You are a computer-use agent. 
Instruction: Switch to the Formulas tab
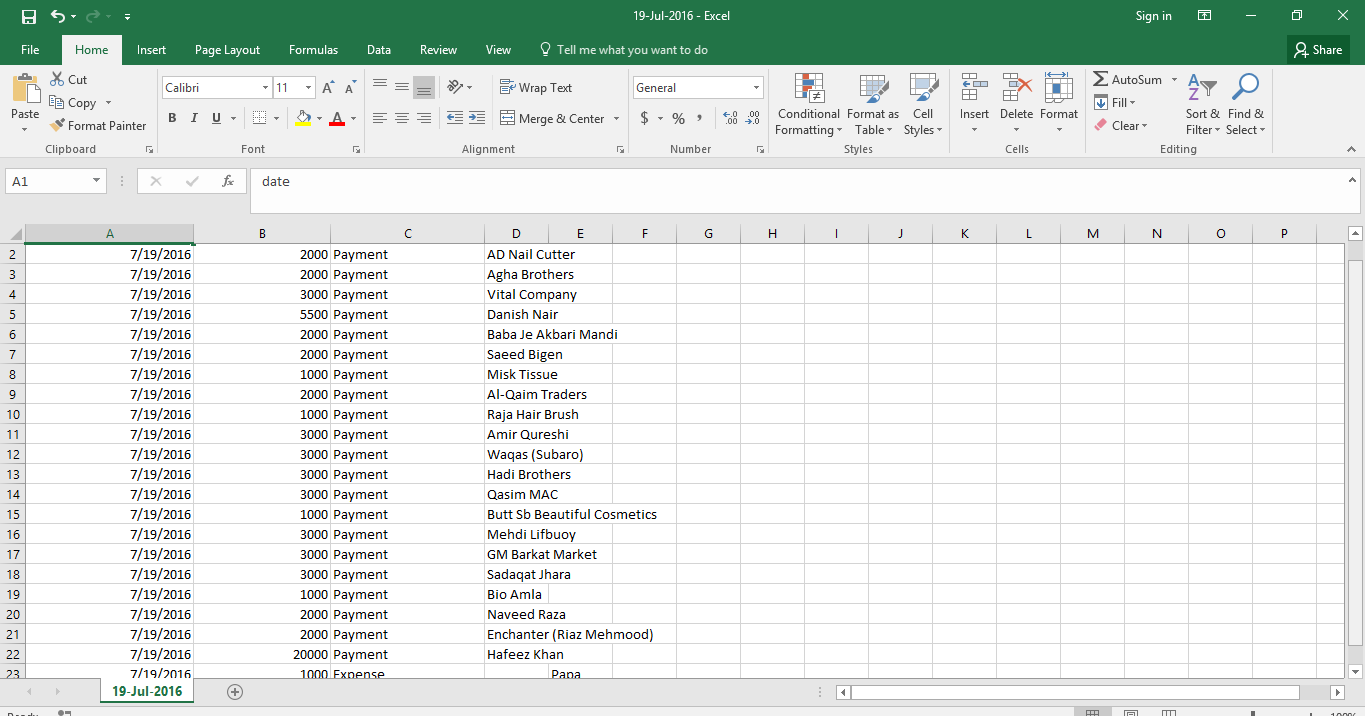[313, 50]
